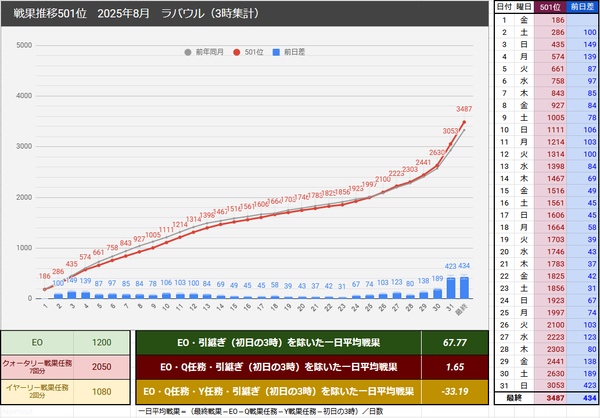The height and width of the screenshot is (418, 600).
Task: Click the gold banner EO・Q任務・Y任務・引継ぎ average
Action: pyautogui.click(x=279, y=392)
